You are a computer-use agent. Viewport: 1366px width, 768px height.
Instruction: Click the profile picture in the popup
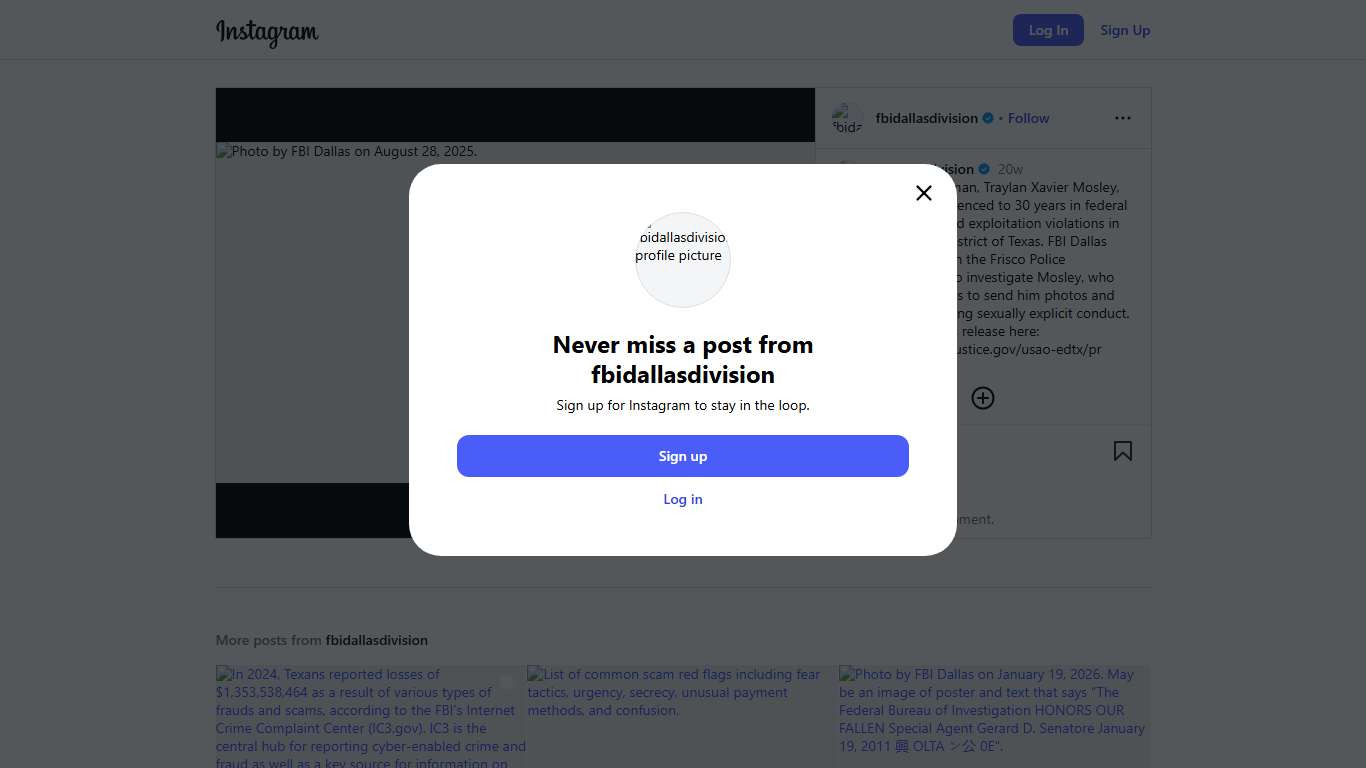tap(683, 259)
